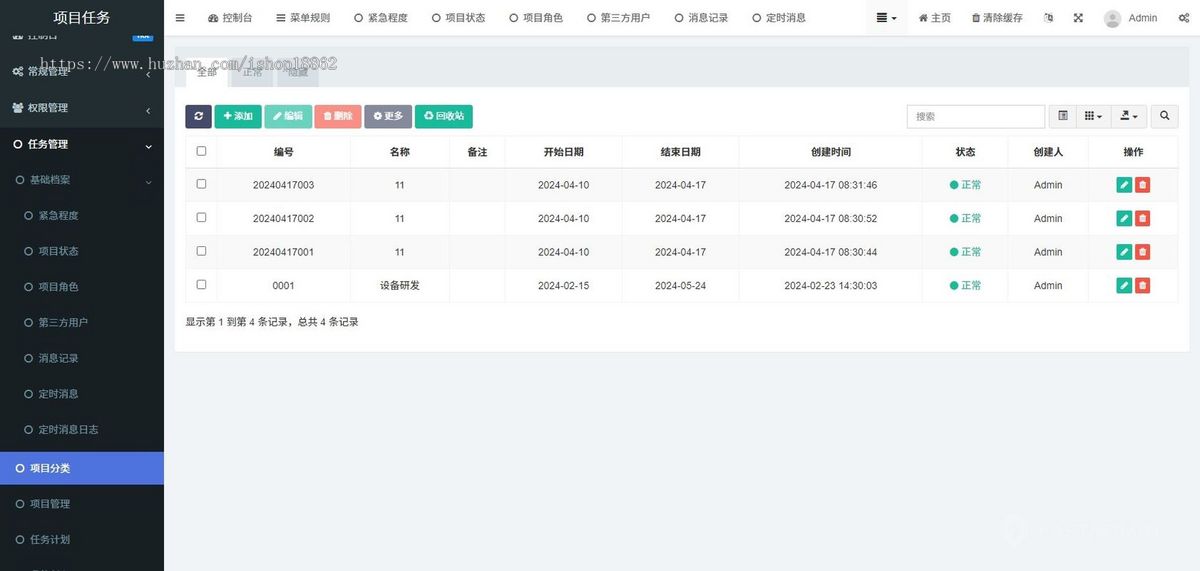
Task: Open the 更多 more dropdown
Action: 388,116
